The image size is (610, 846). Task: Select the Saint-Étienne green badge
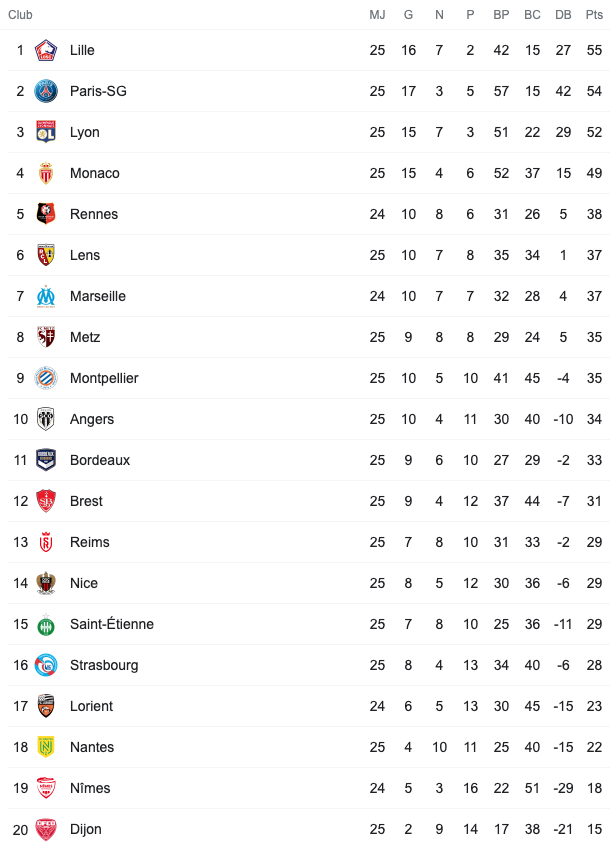tap(46, 624)
